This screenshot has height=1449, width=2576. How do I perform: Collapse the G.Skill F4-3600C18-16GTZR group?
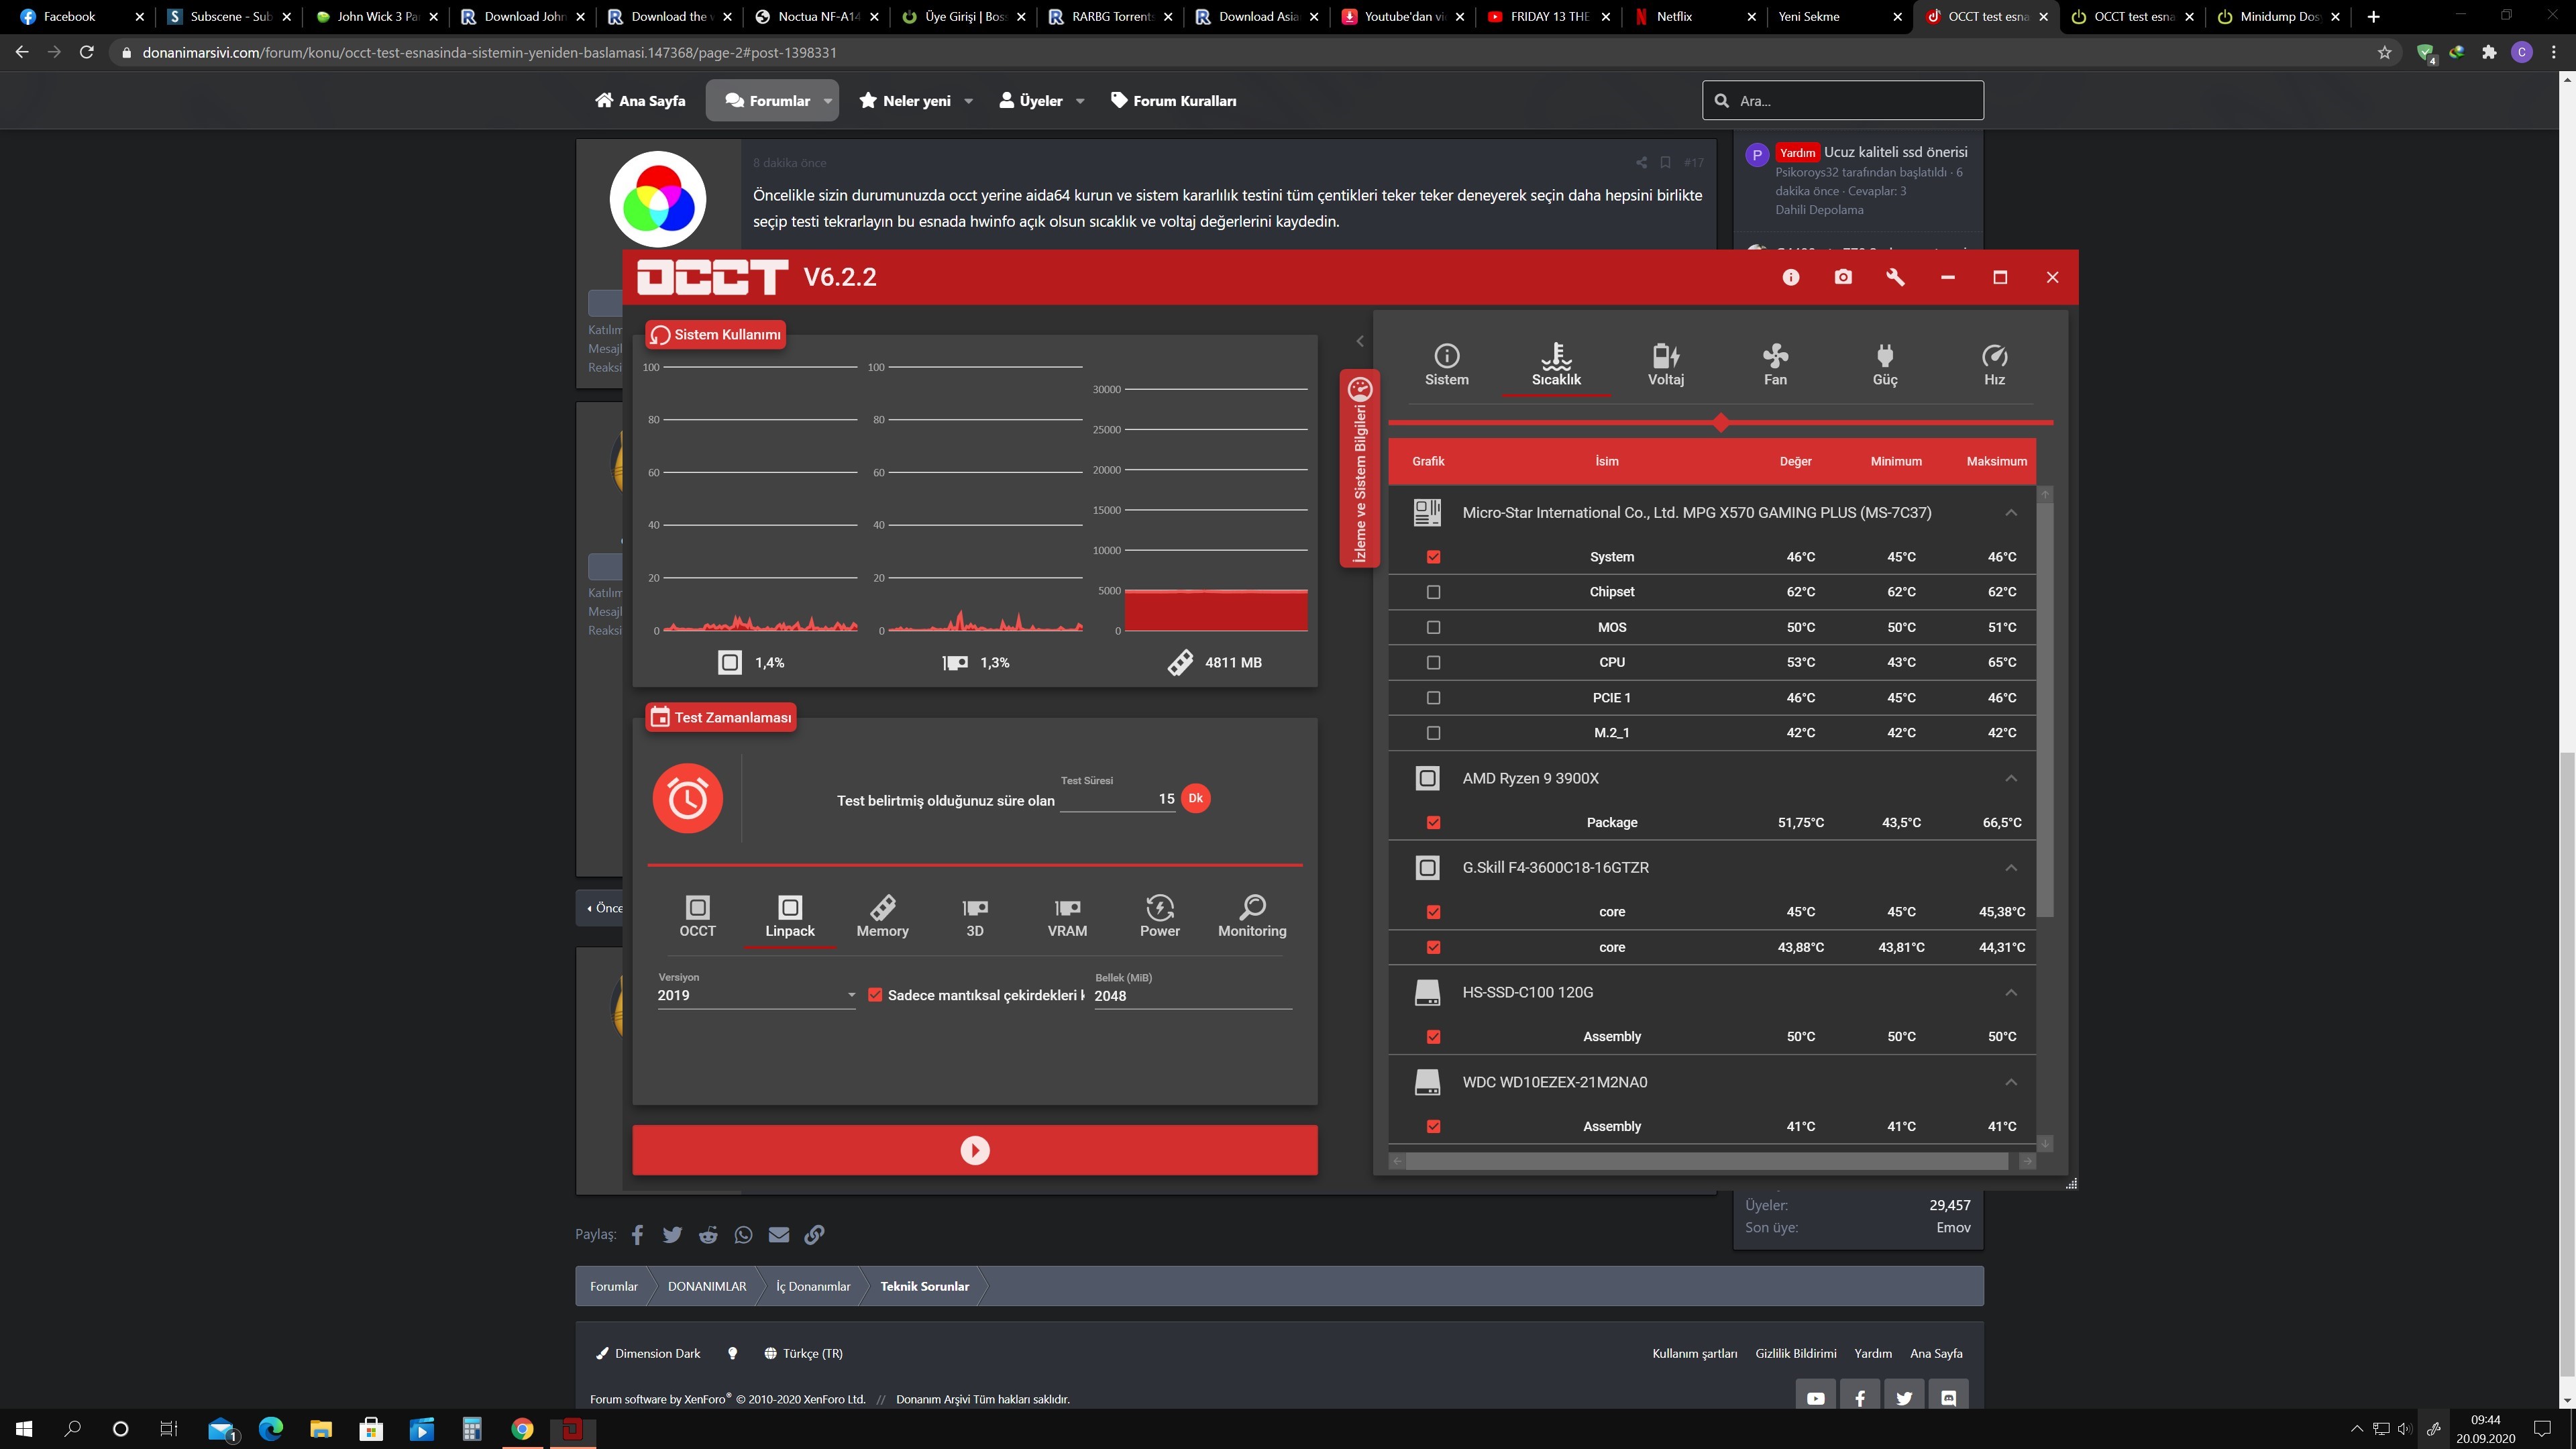click(x=2010, y=867)
